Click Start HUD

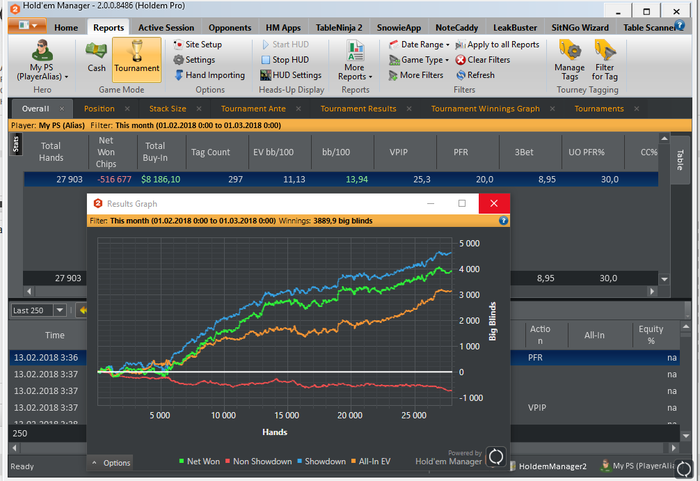click(x=285, y=44)
